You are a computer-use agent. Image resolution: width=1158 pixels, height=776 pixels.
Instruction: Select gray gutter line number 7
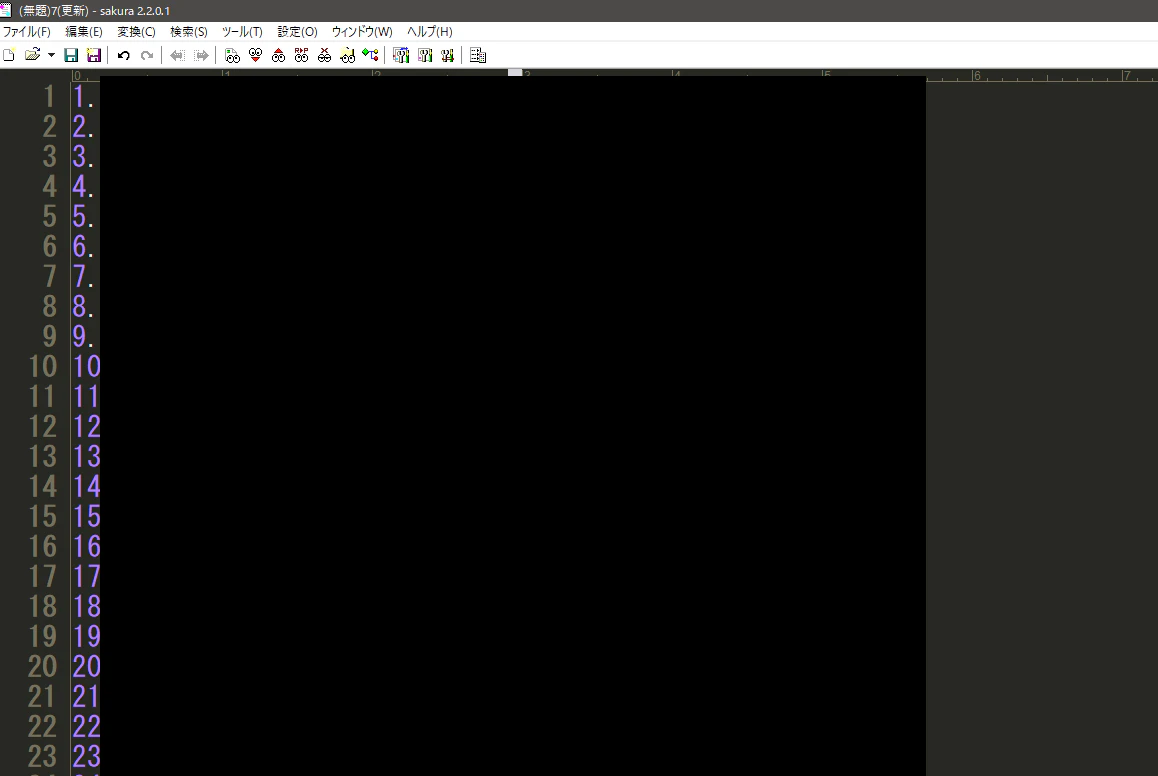pyautogui.click(x=49, y=277)
